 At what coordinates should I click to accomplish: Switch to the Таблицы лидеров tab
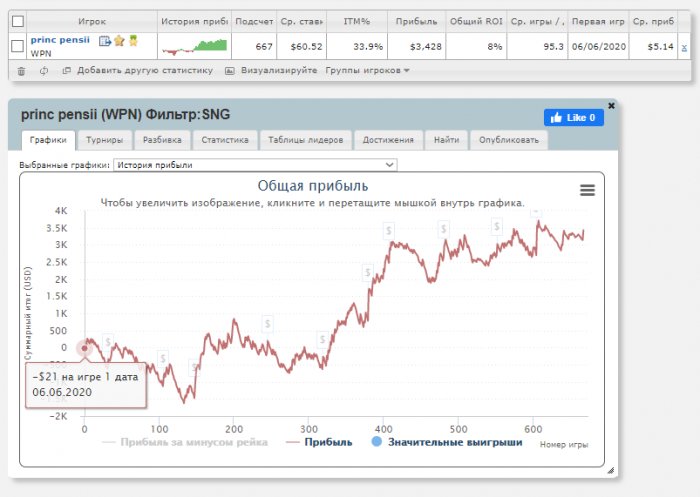click(305, 140)
